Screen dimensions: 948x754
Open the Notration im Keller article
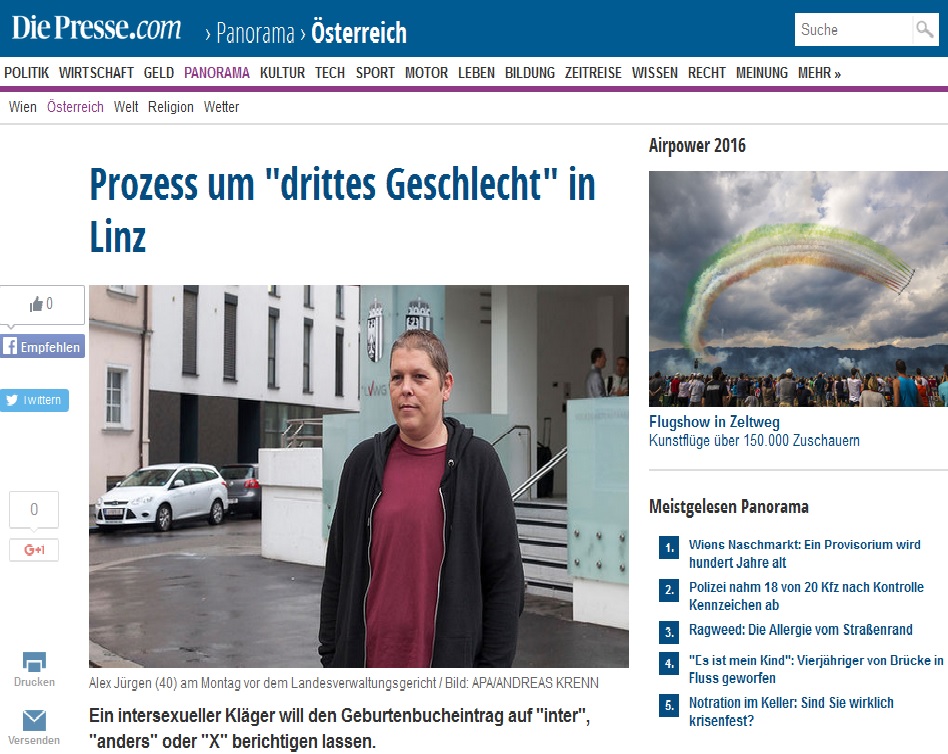pos(791,712)
